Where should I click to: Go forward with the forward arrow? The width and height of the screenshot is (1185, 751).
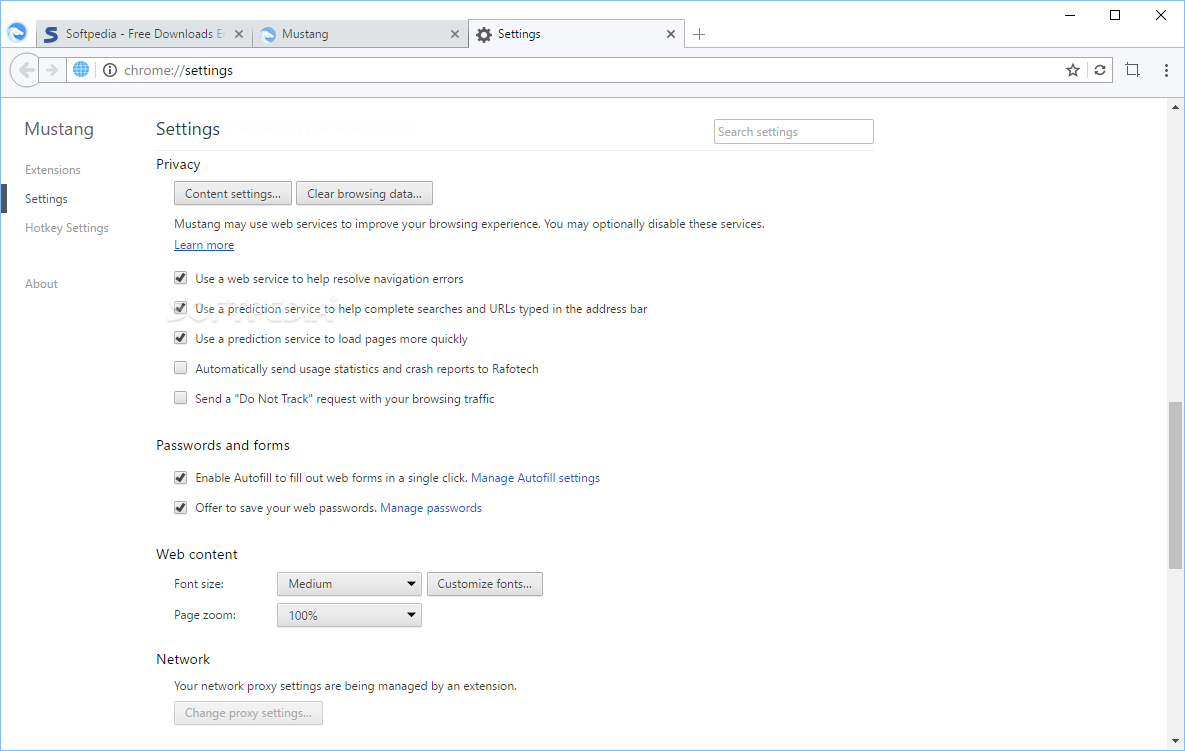pyautogui.click(x=52, y=70)
